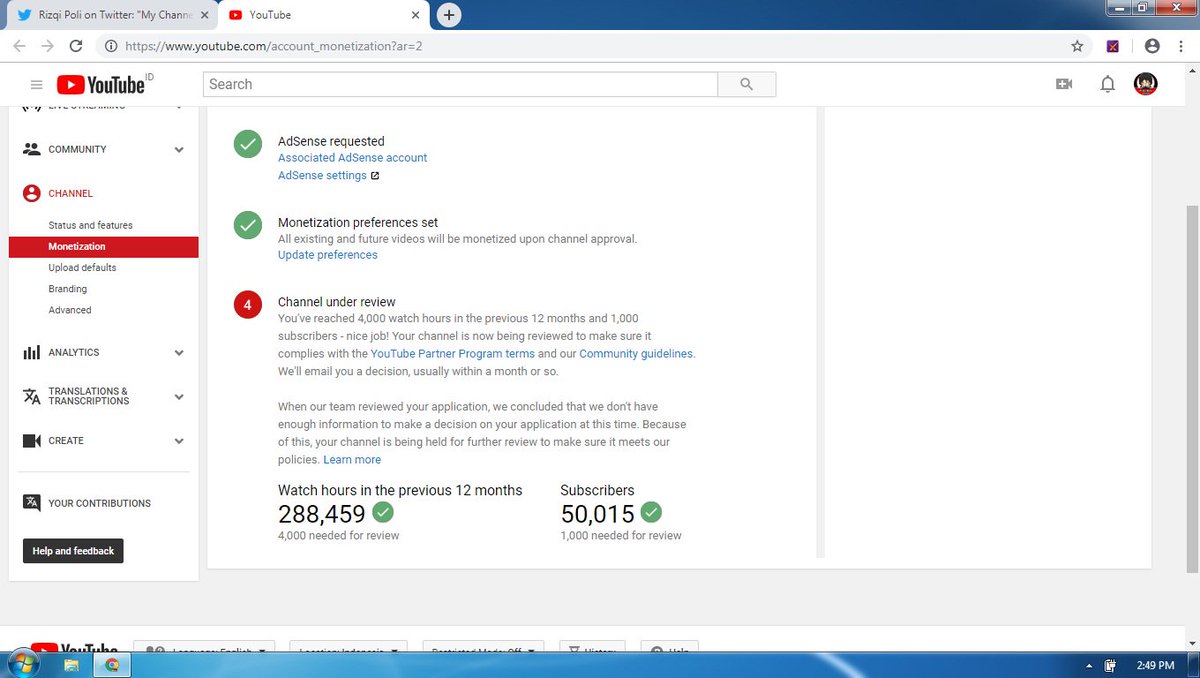Viewport: 1200px width, 678px height.
Task: Click green check beside 288,459 watch hours
Action: pyautogui.click(x=383, y=512)
